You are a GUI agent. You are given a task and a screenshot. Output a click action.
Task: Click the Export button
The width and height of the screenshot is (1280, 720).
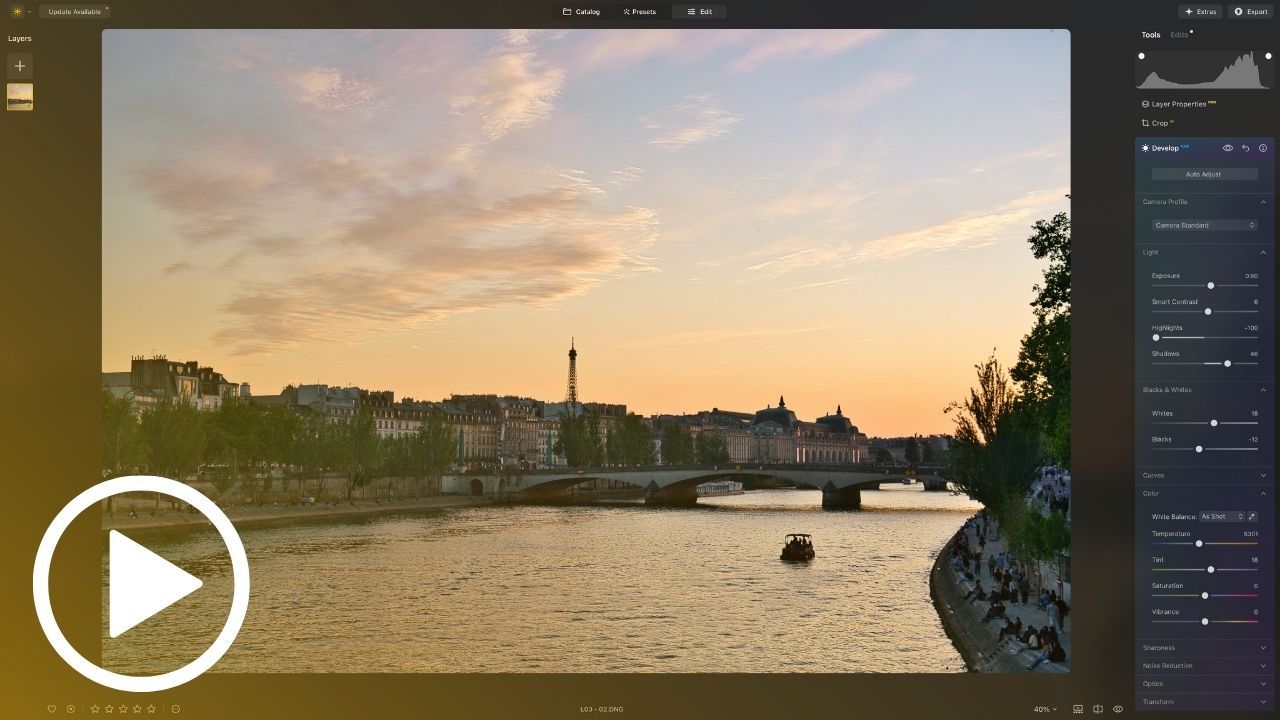(1251, 12)
